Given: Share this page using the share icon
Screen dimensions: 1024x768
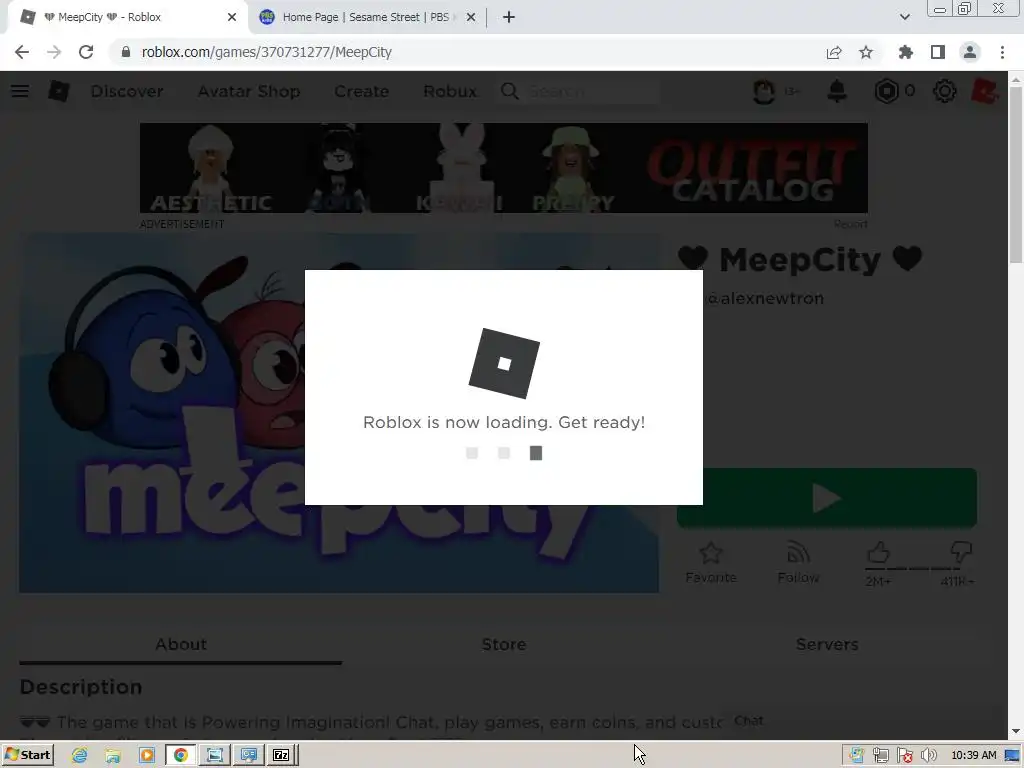Looking at the screenshot, I should pos(834,52).
